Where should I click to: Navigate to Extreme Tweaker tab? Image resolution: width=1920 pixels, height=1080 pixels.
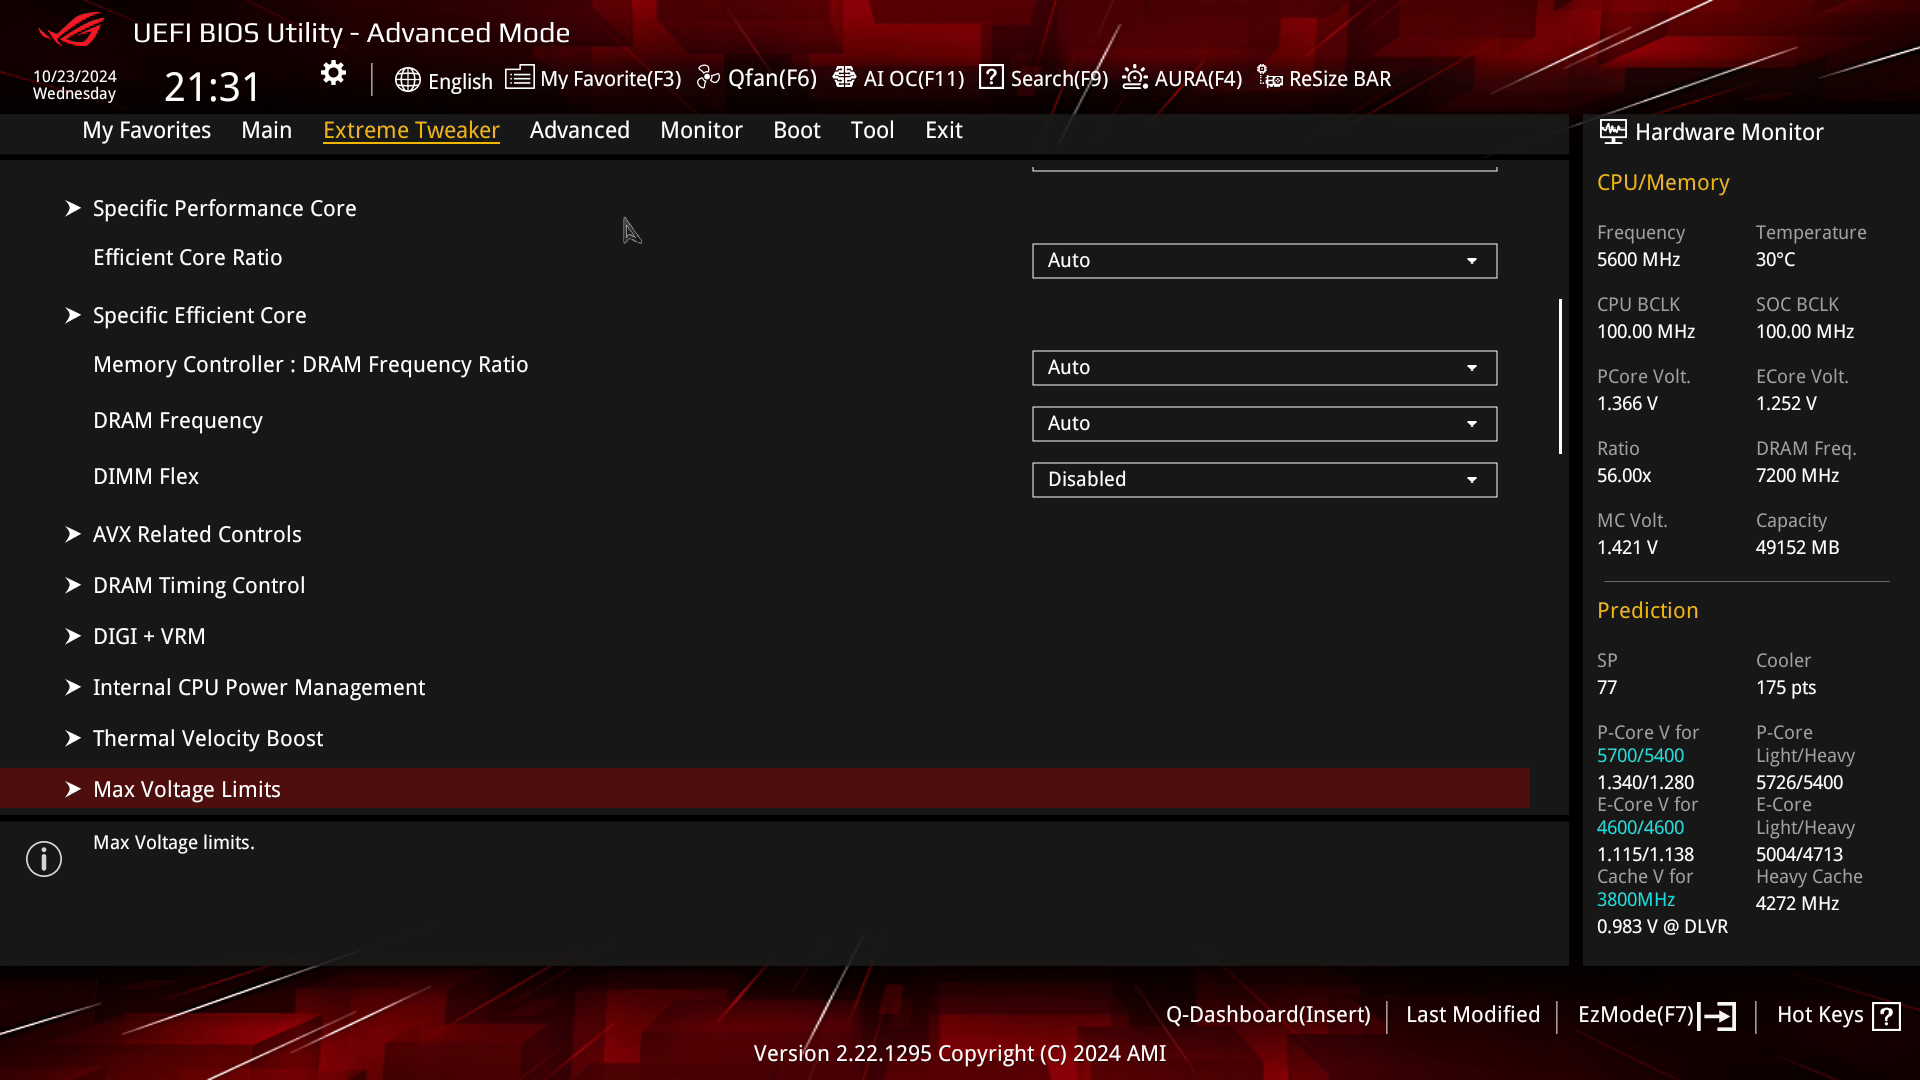(x=411, y=129)
